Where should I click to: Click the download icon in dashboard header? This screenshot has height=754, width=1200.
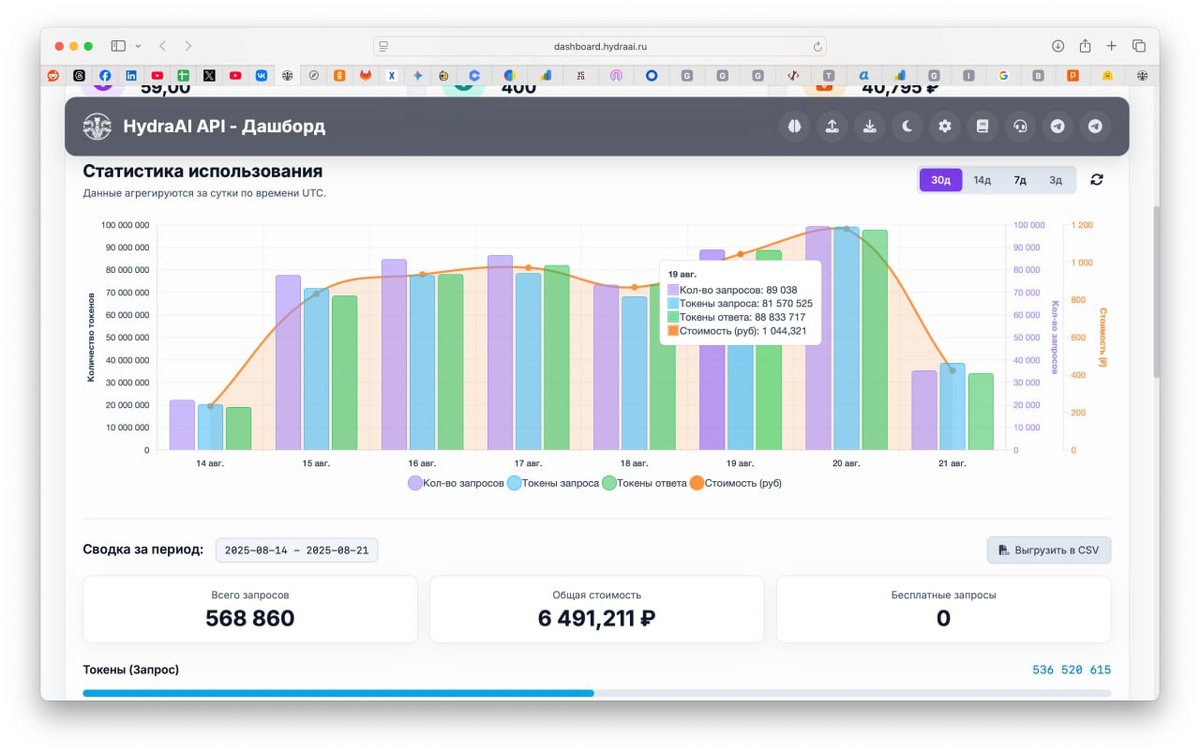(870, 126)
